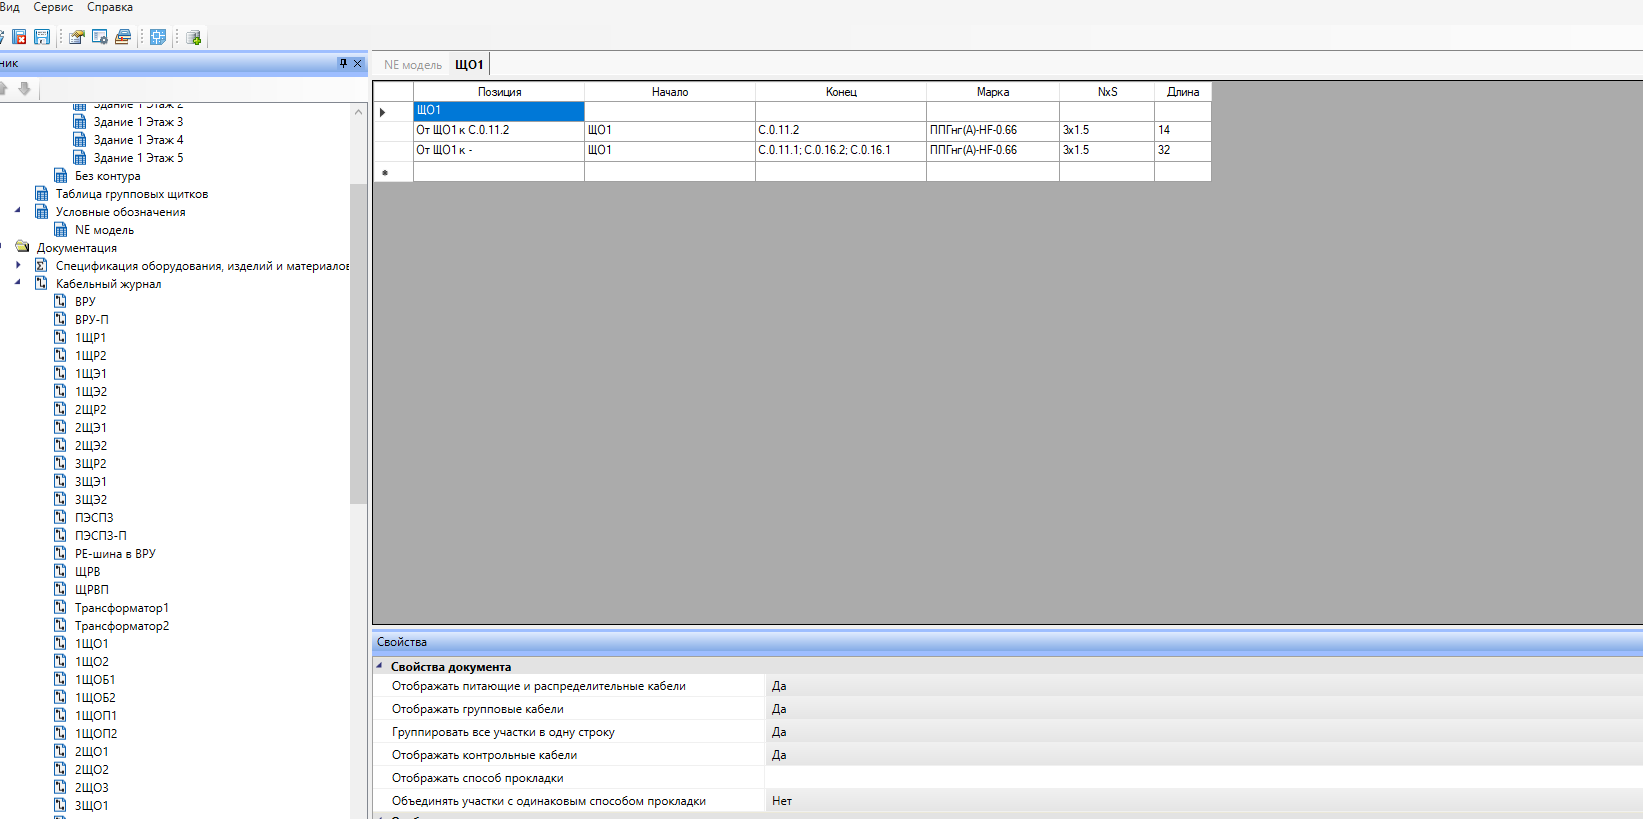Click the document icon beside ВРУ
The width and height of the screenshot is (1643, 819).
click(60, 301)
